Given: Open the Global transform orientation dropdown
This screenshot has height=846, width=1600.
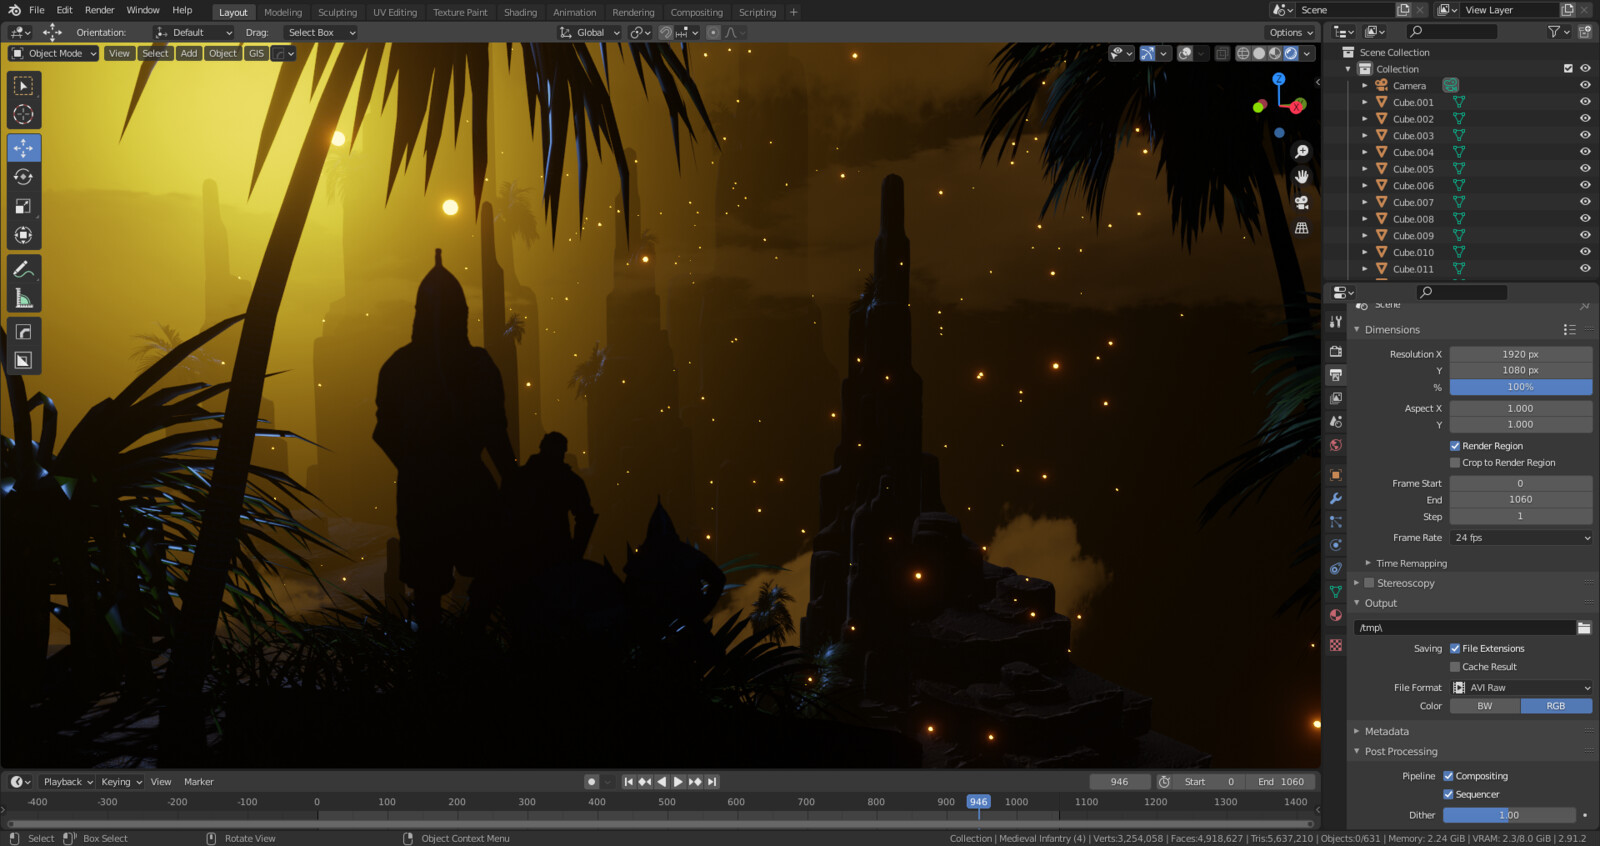Looking at the screenshot, I should click(590, 32).
